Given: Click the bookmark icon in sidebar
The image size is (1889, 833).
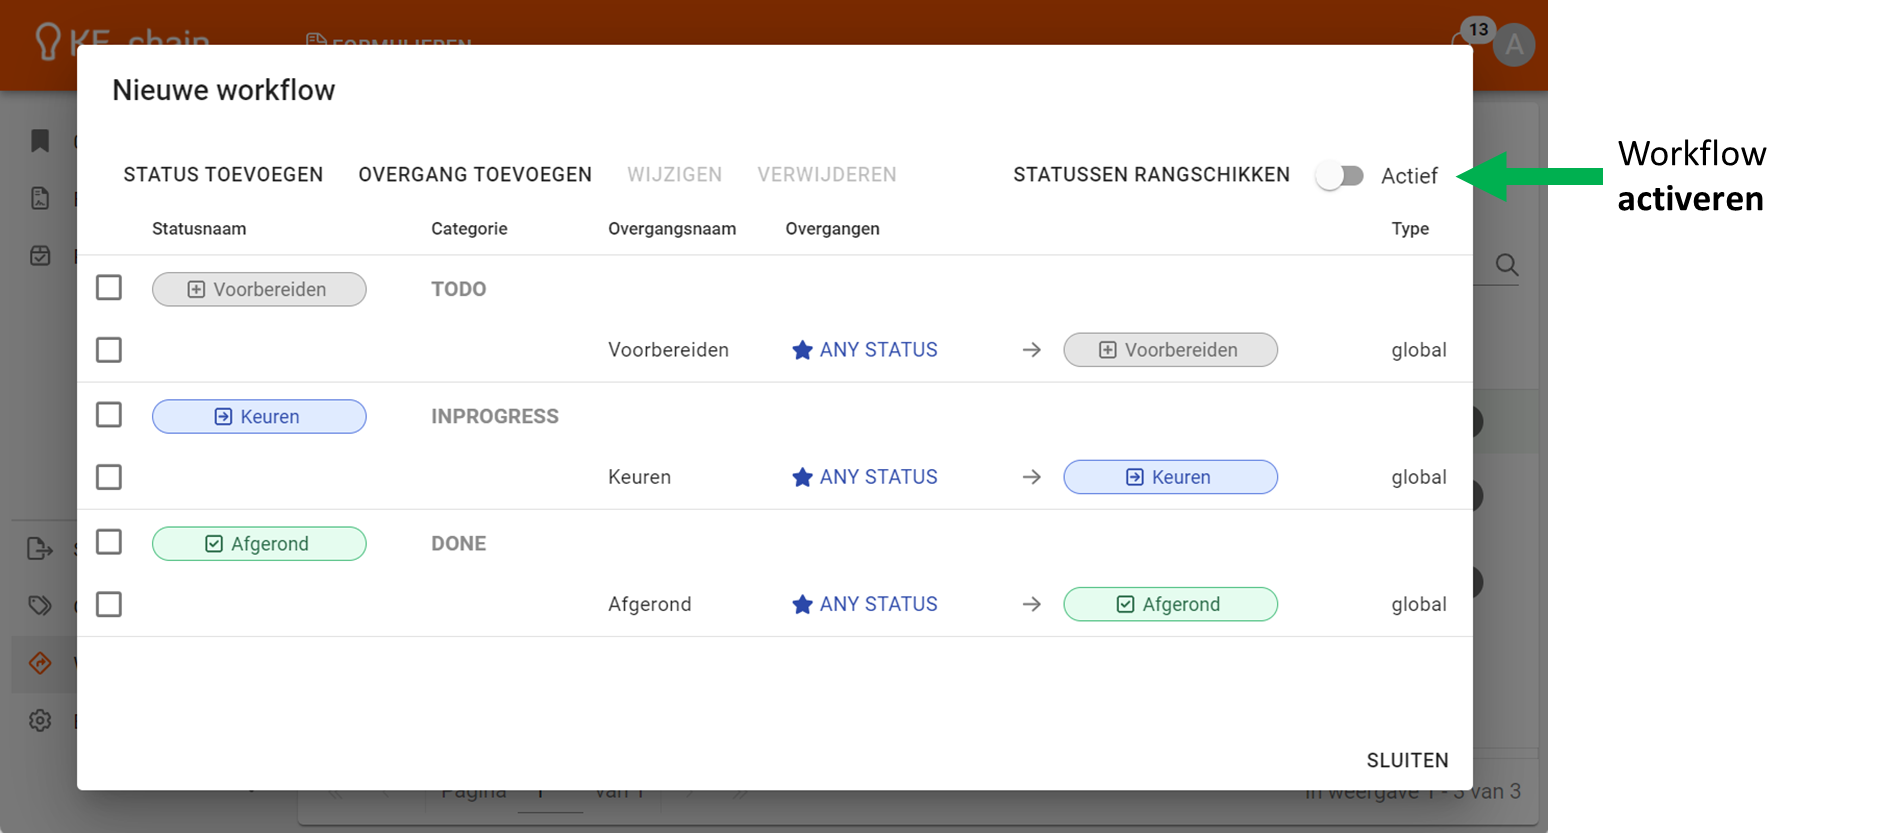Looking at the screenshot, I should pyautogui.click(x=40, y=141).
